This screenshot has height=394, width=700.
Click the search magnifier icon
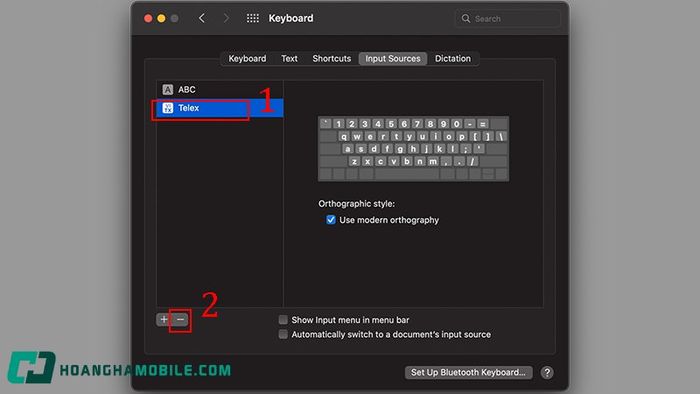pyautogui.click(x=466, y=19)
